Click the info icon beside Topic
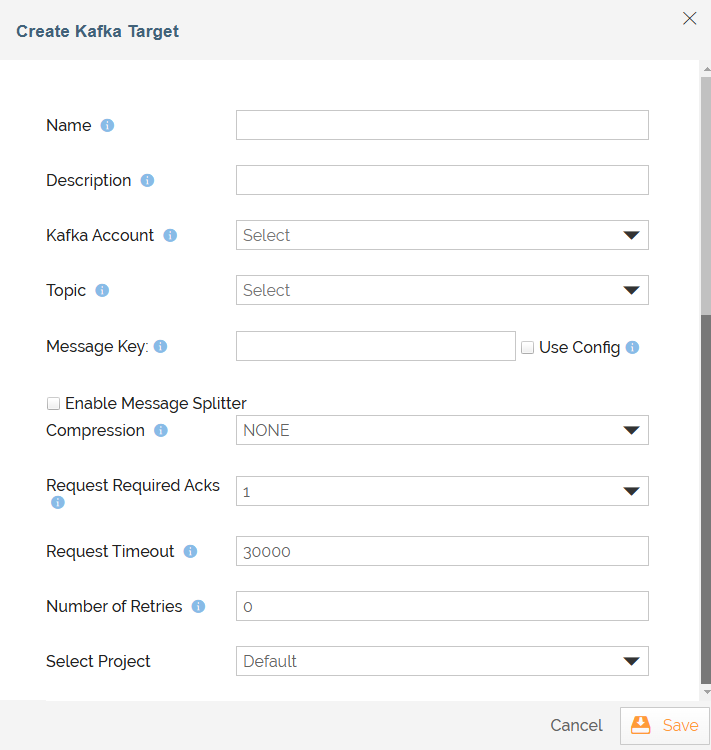This screenshot has height=750, width=711. point(102,290)
